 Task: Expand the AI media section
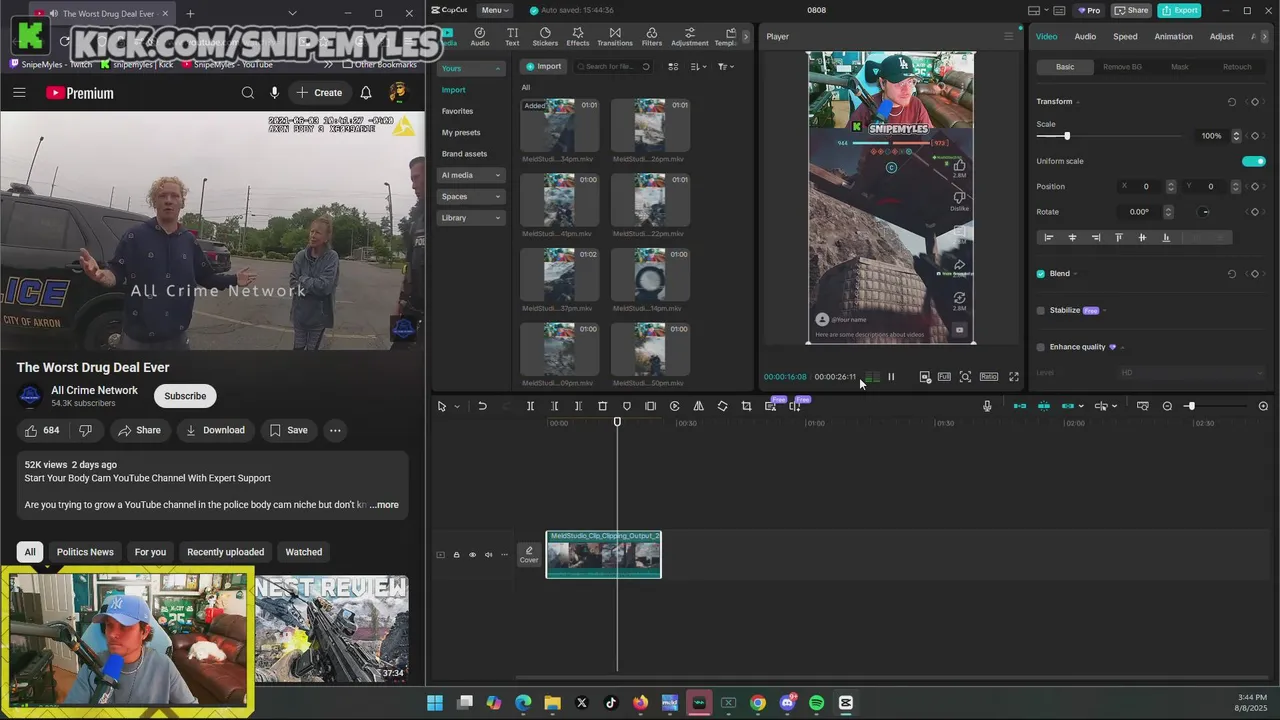pos(471,175)
